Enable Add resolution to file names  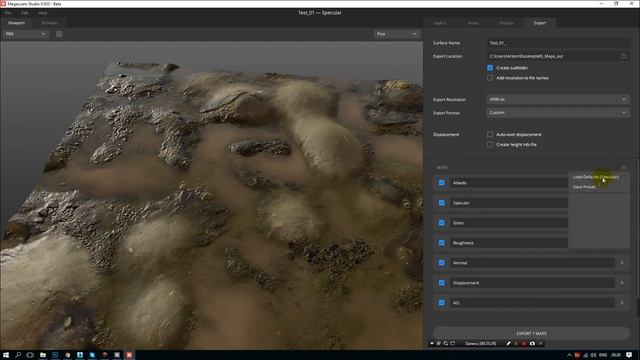coord(490,78)
